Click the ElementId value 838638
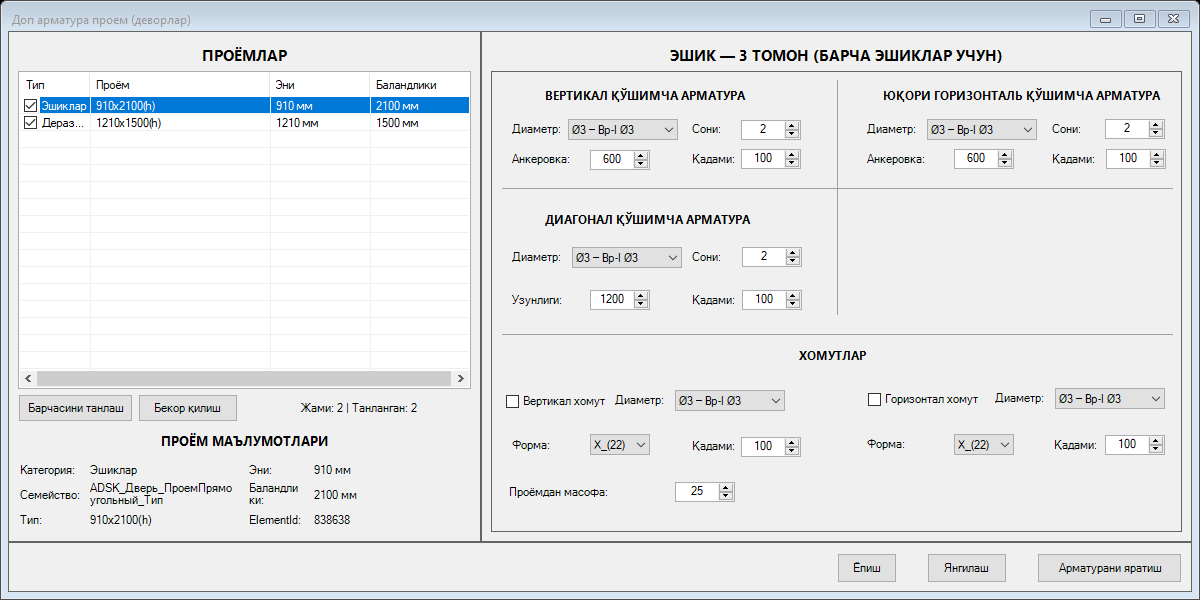The height and width of the screenshot is (600, 1200). tap(332, 520)
